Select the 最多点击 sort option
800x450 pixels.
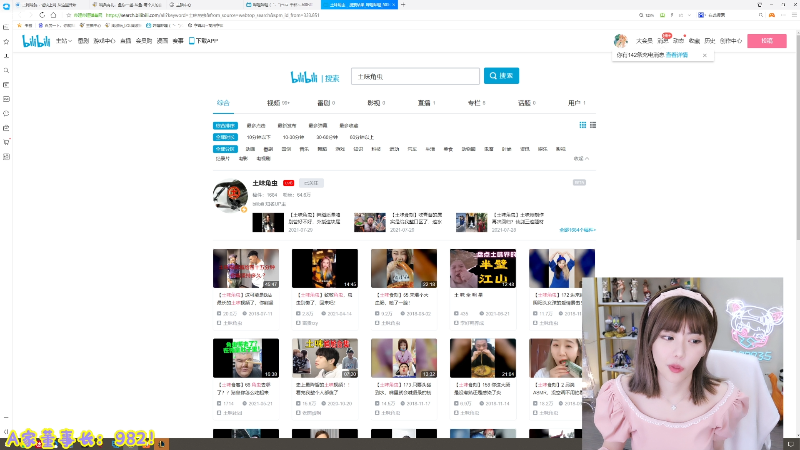tap(256, 126)
